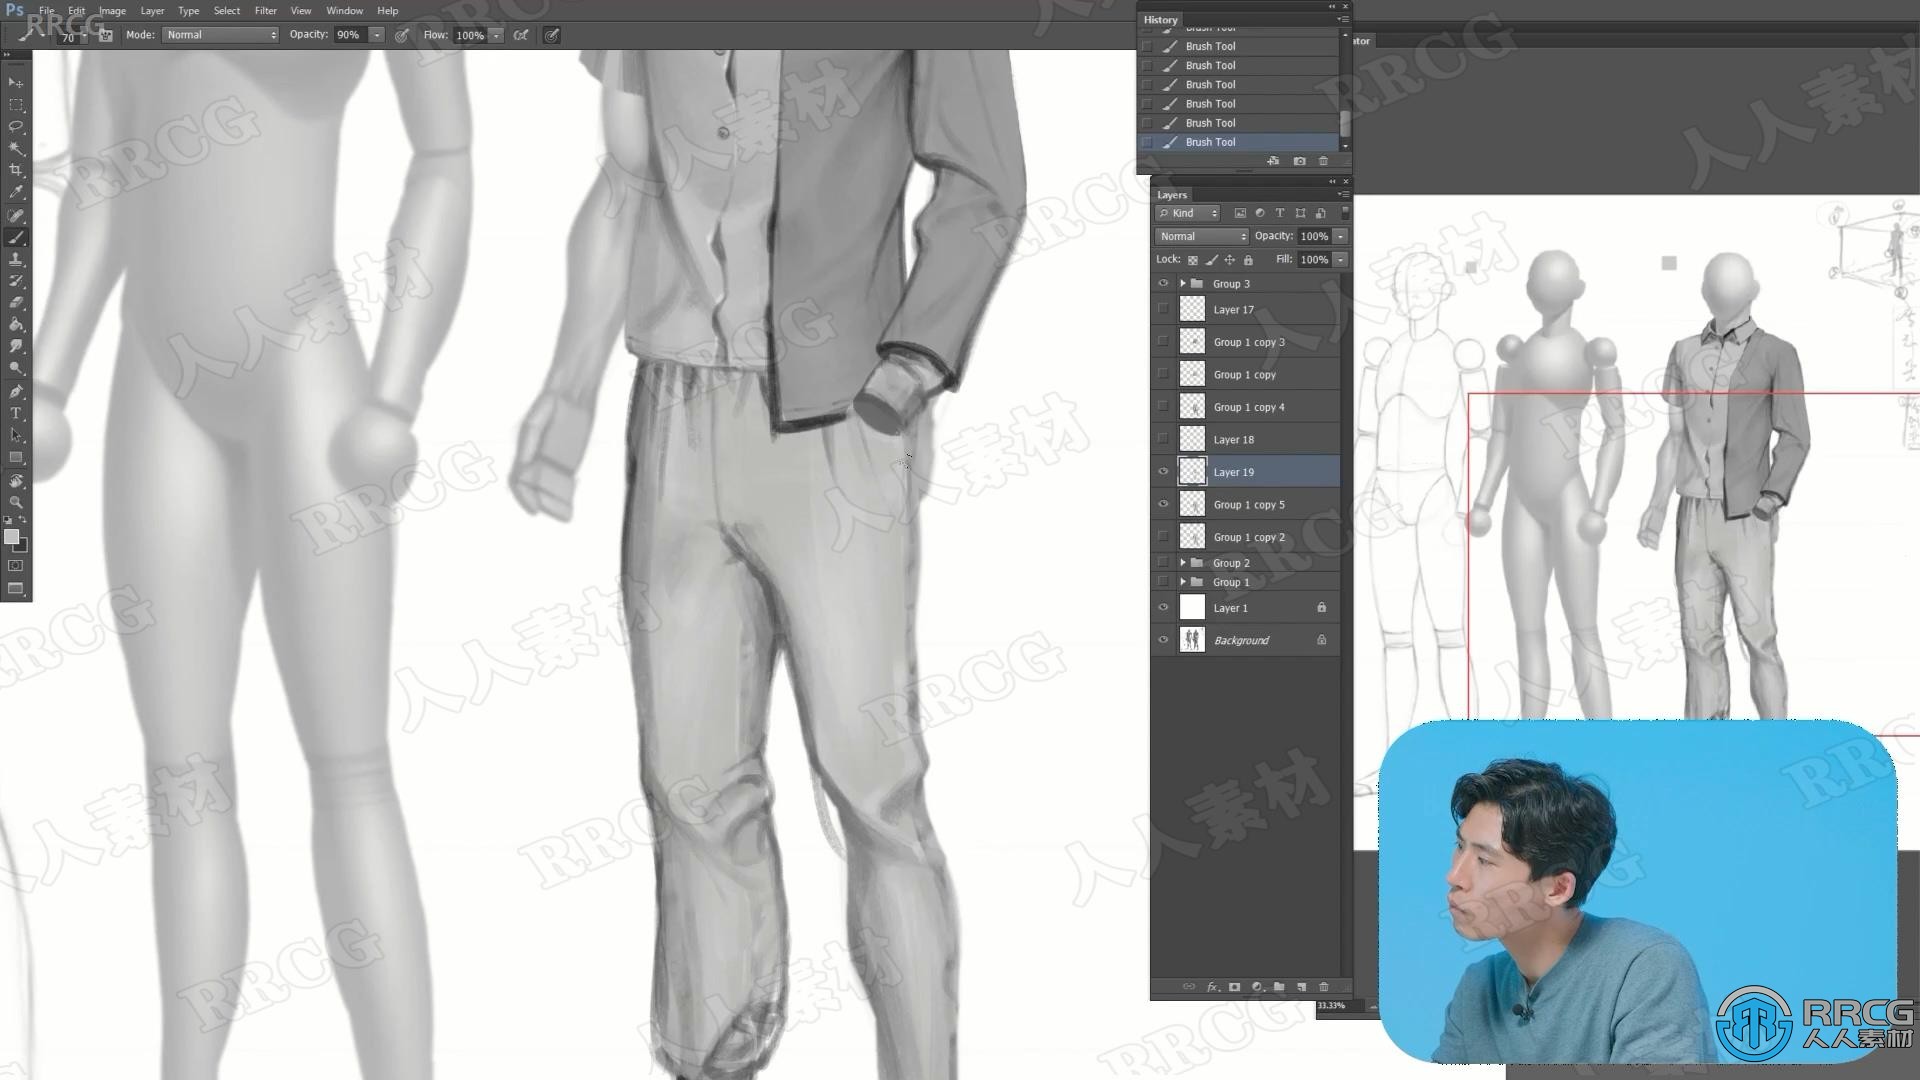Toggle visibility of Layer 1
The height and width of the screenshot is (1080, 1920).
tap(1162, 608)
